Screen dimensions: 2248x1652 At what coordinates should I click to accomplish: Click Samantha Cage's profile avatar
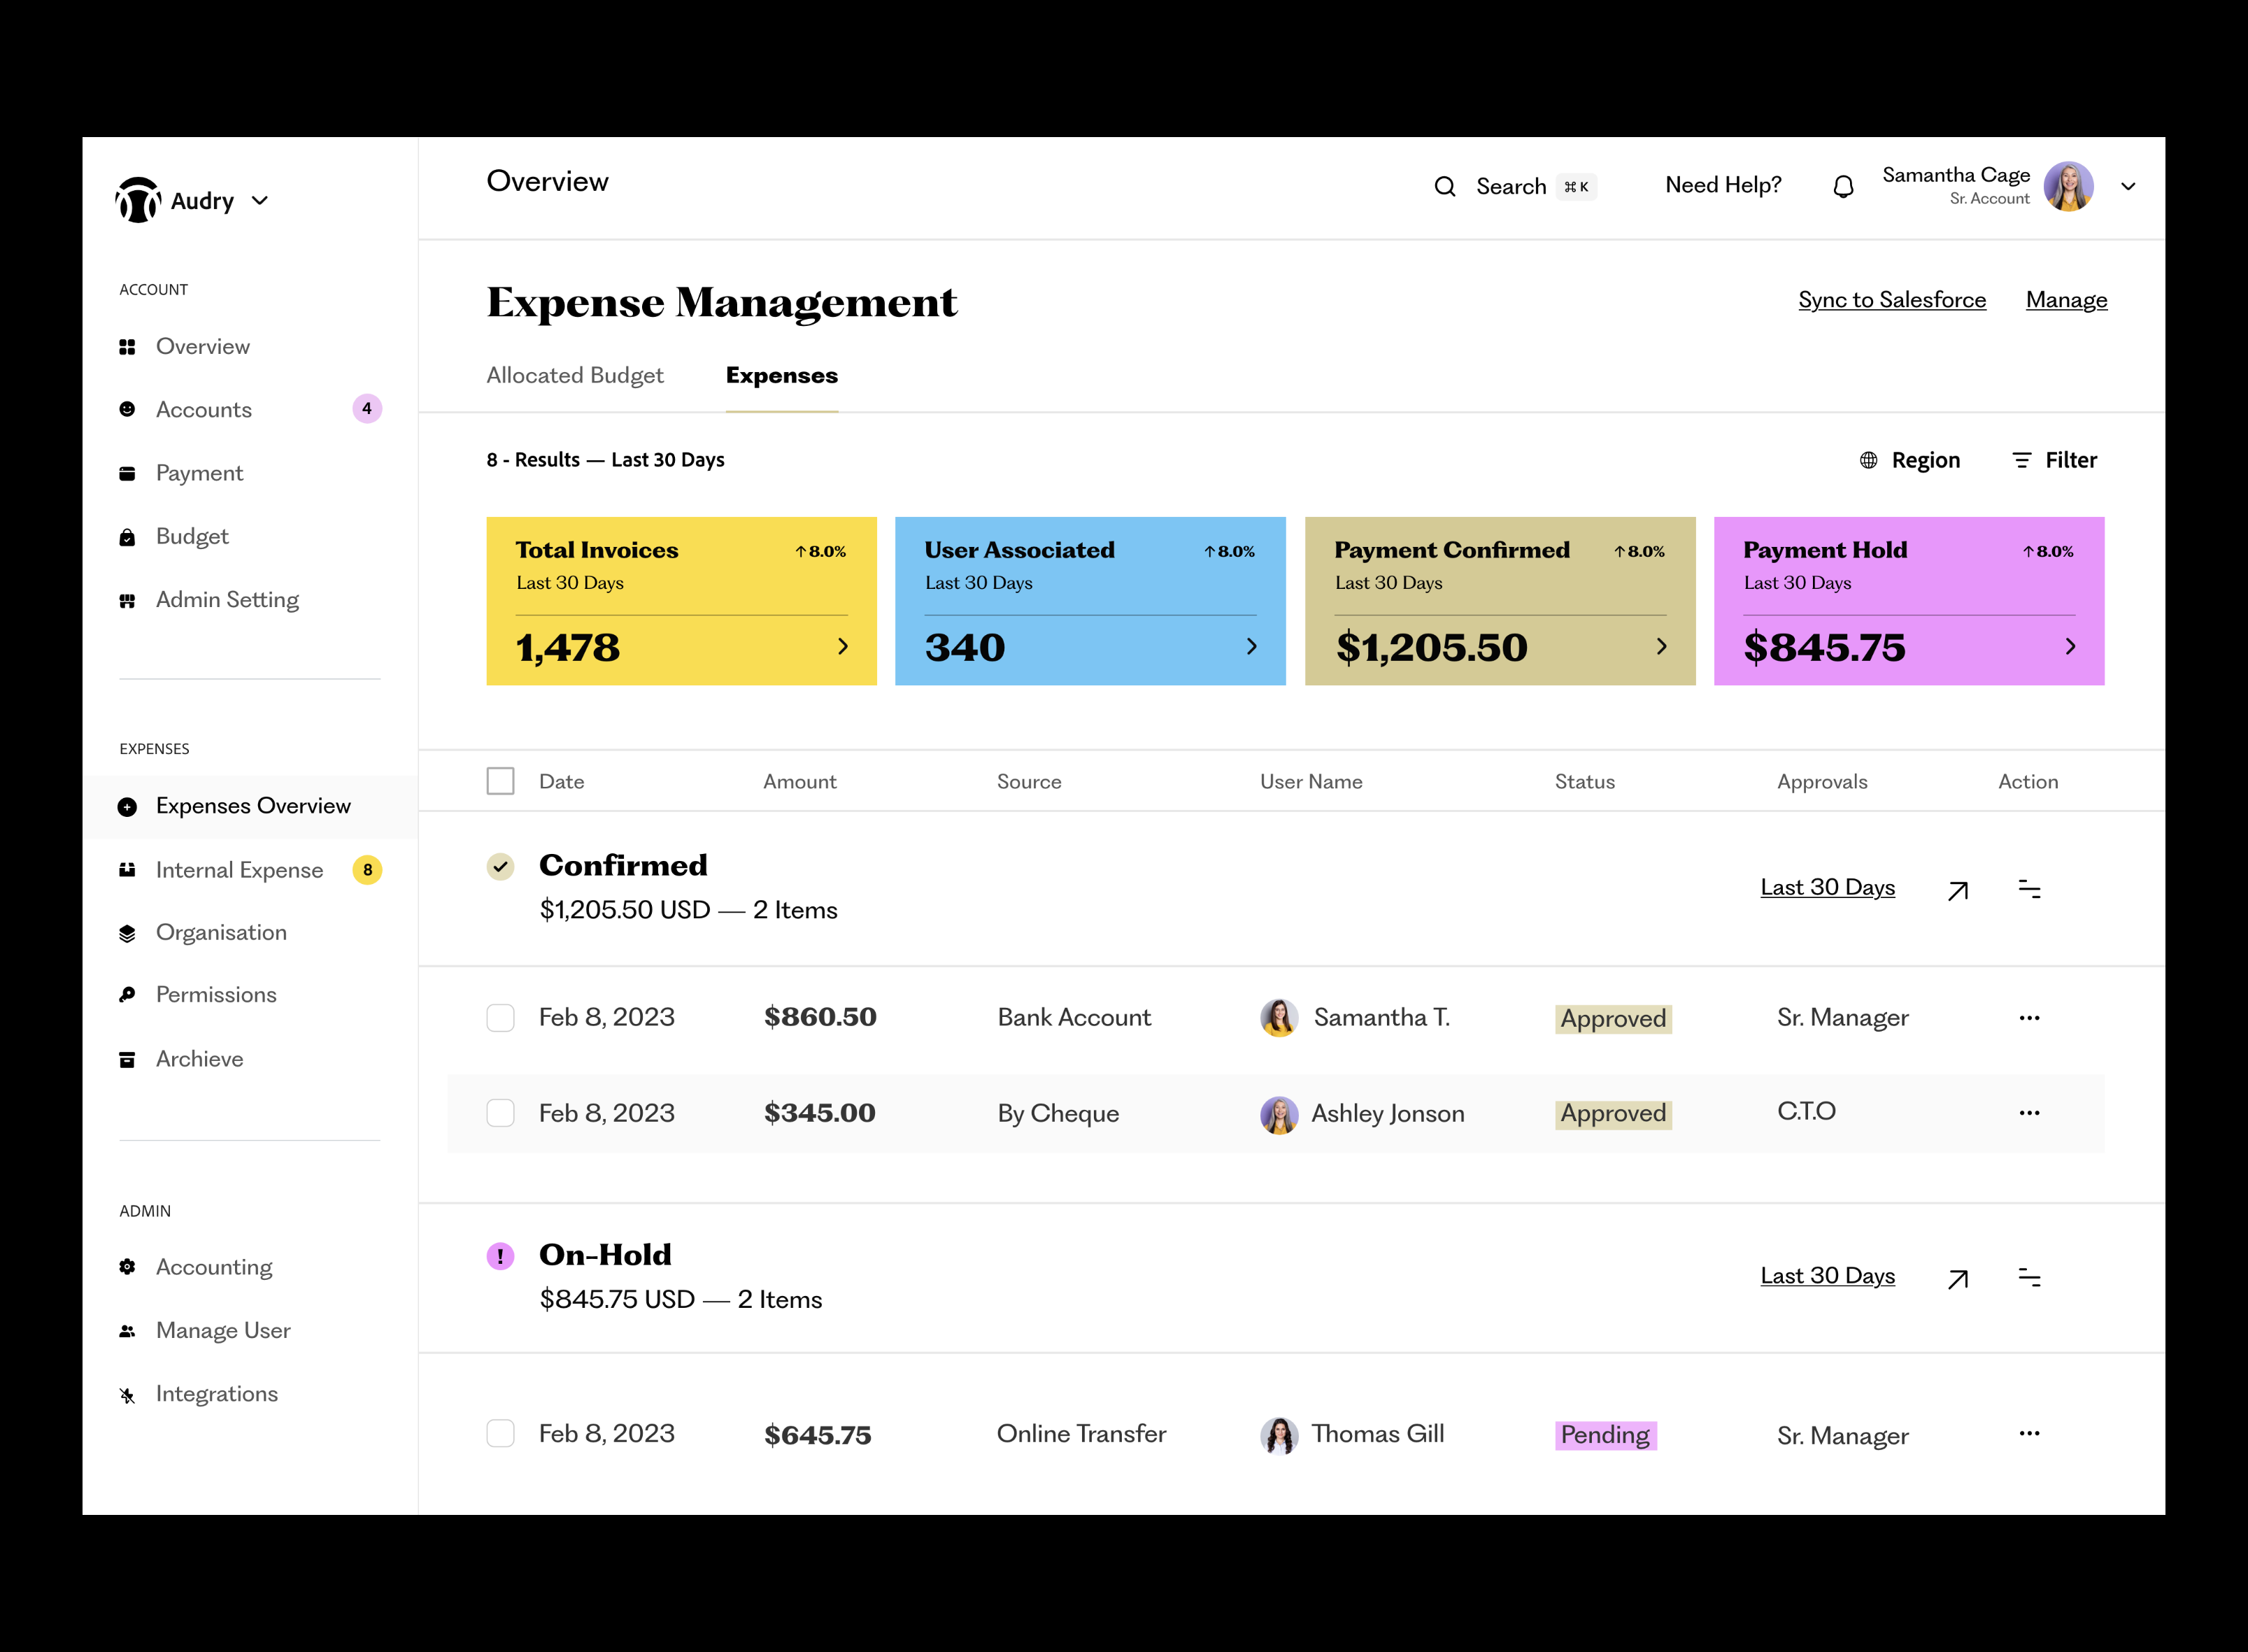[2068, 187]
